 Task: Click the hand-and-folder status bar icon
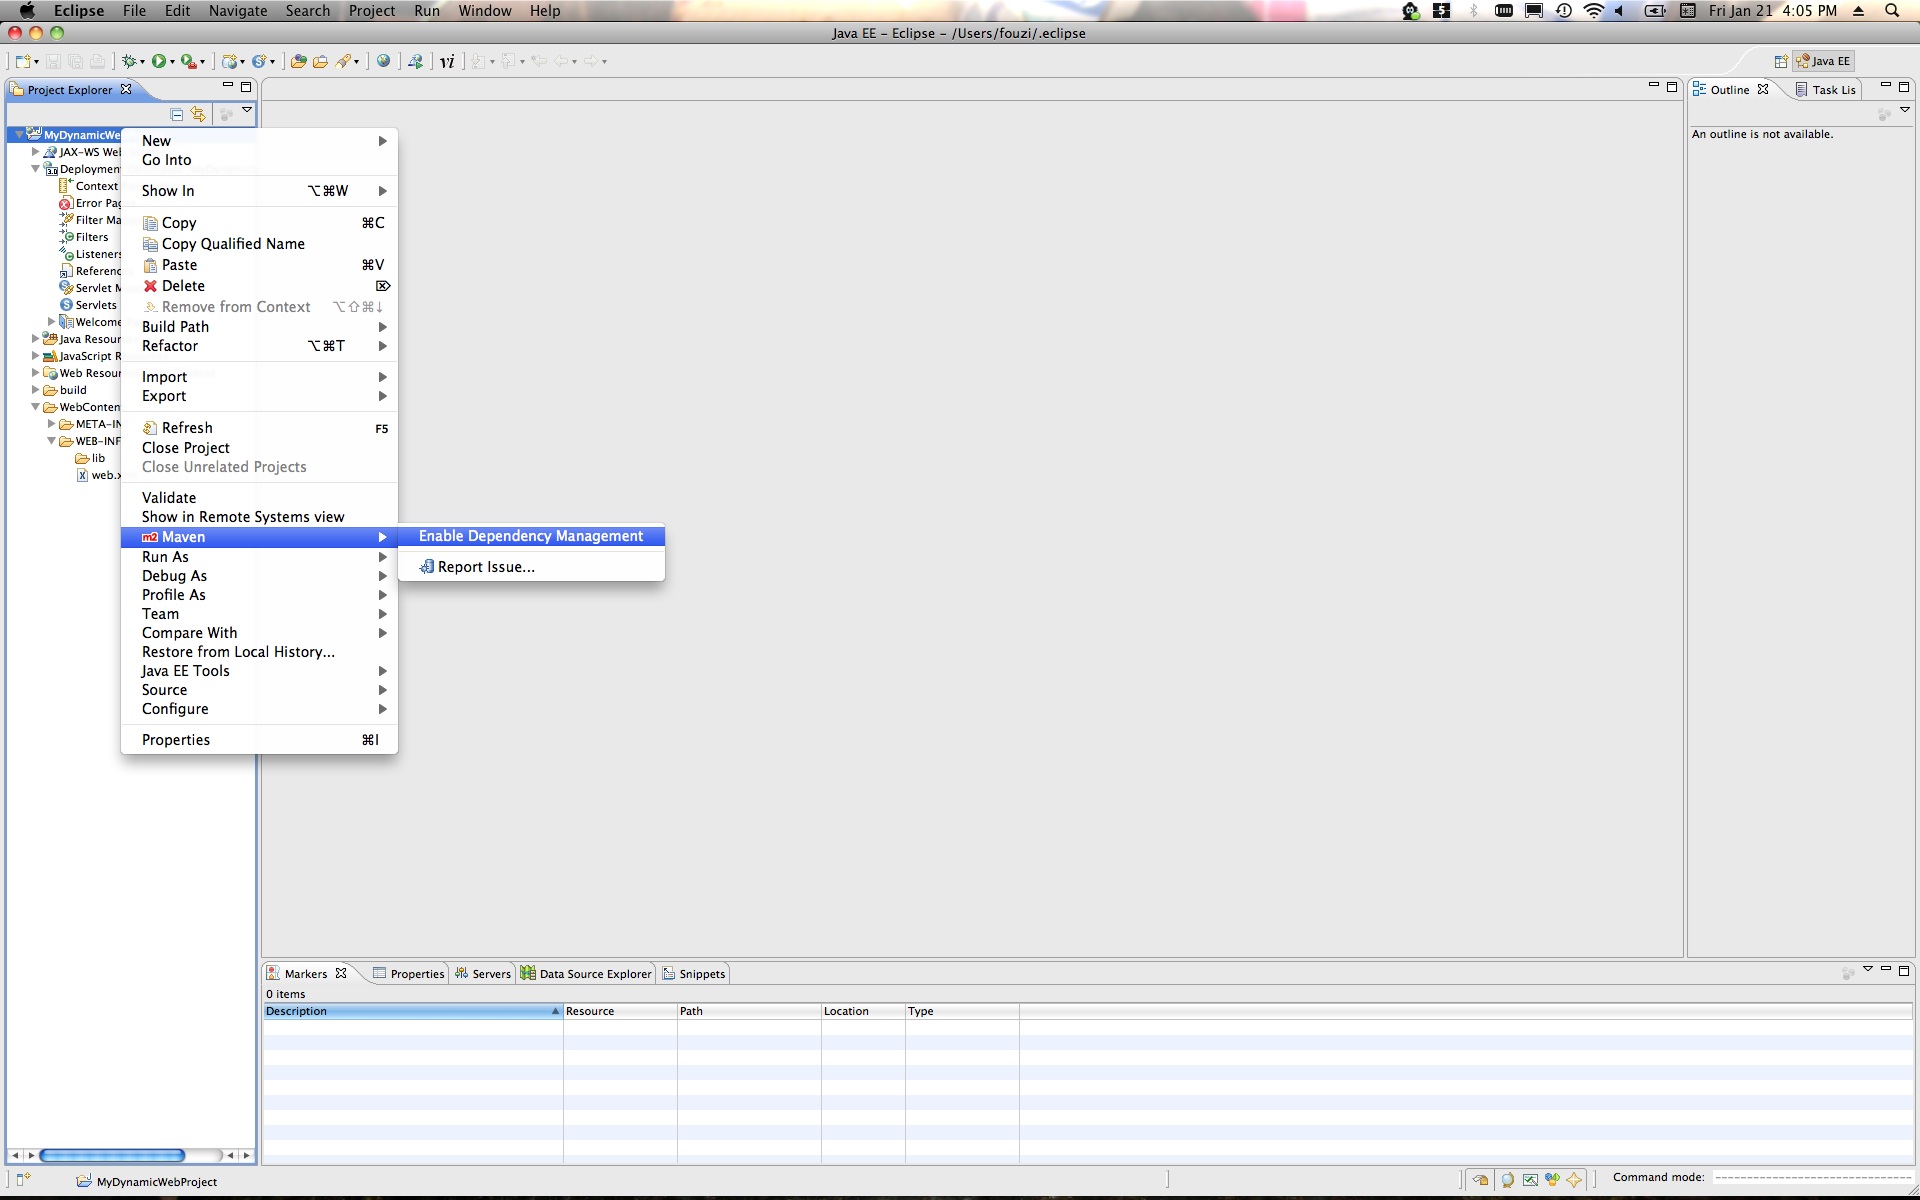[x=1481, y=1180]
